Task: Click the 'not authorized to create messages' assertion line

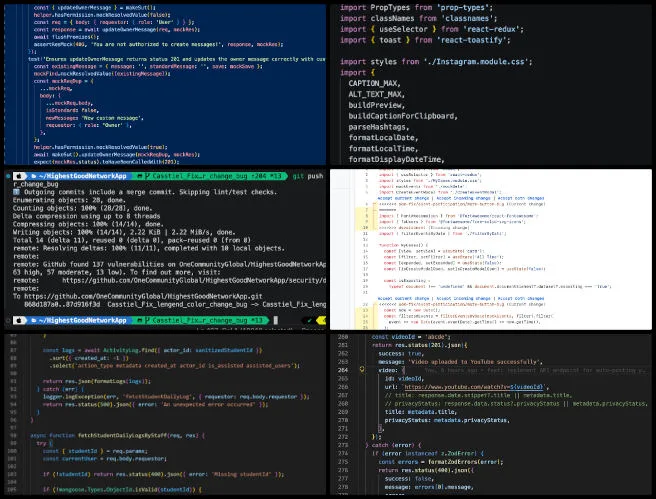Action: pos(159,44)
